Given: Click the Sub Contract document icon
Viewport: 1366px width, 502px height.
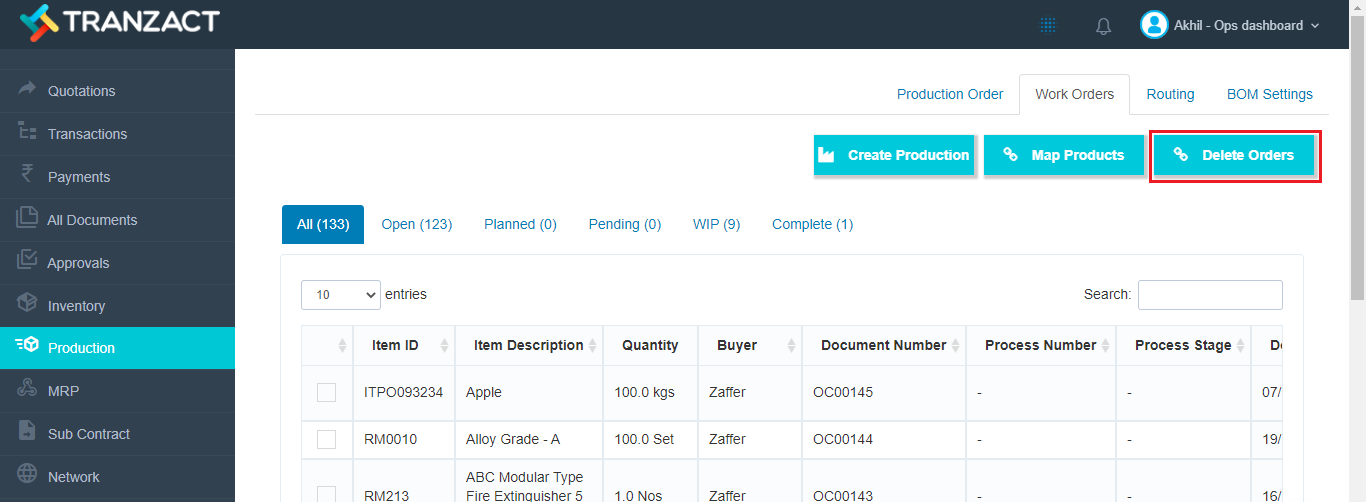Looking at the screenshot, I should (27, 432).
